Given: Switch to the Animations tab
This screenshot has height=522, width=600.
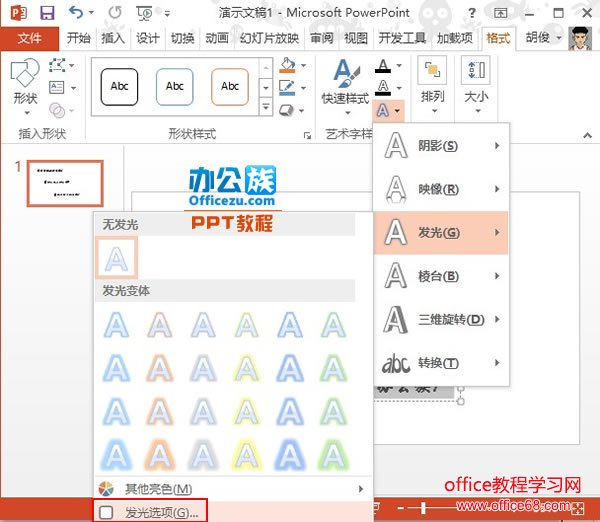Looking at the screenshot, I should (217, 38).
